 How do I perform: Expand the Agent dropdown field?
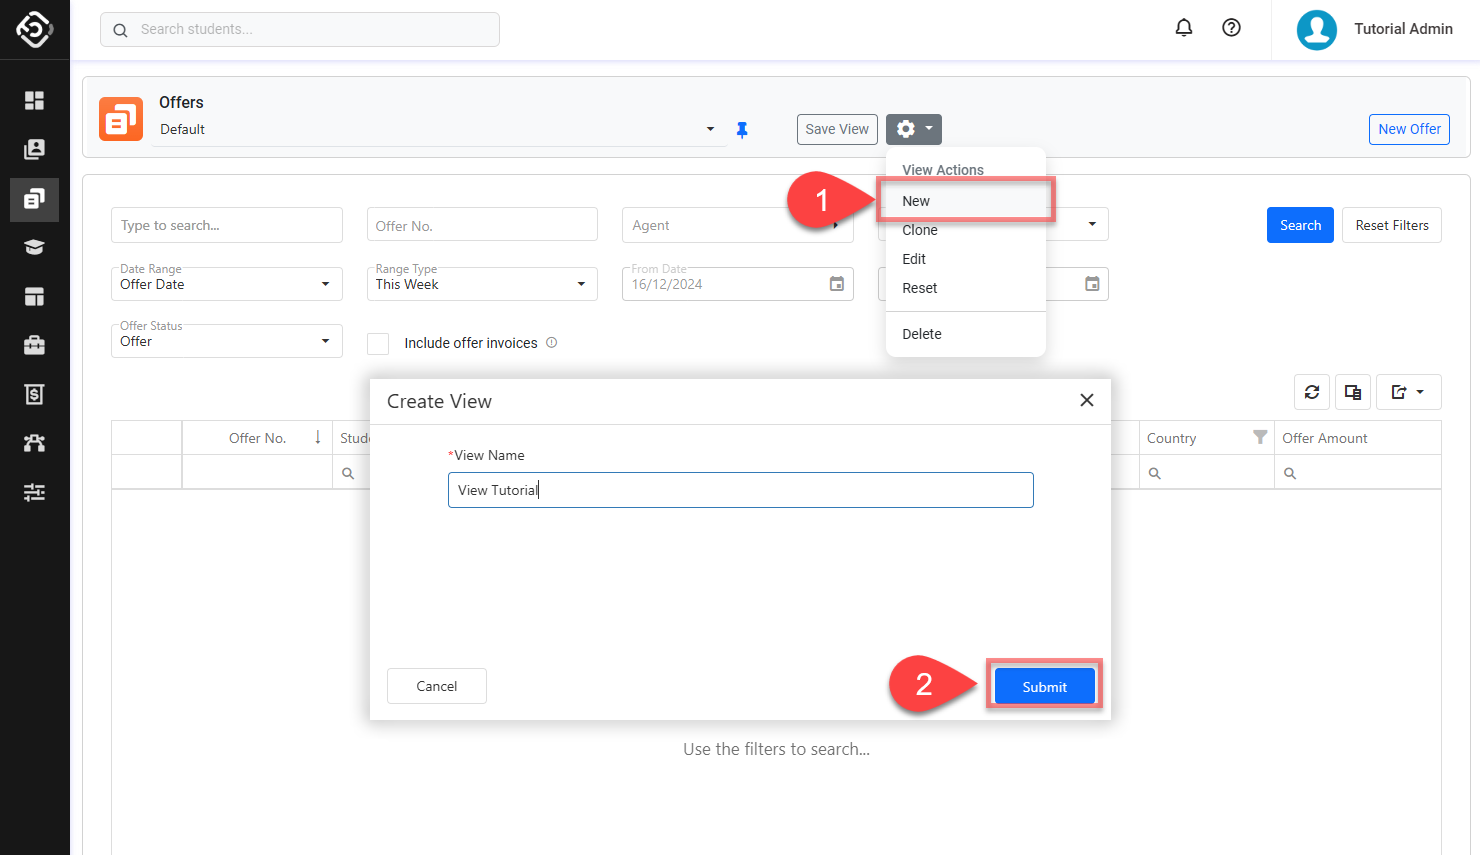pyautogui.click(x=836, y=225)
